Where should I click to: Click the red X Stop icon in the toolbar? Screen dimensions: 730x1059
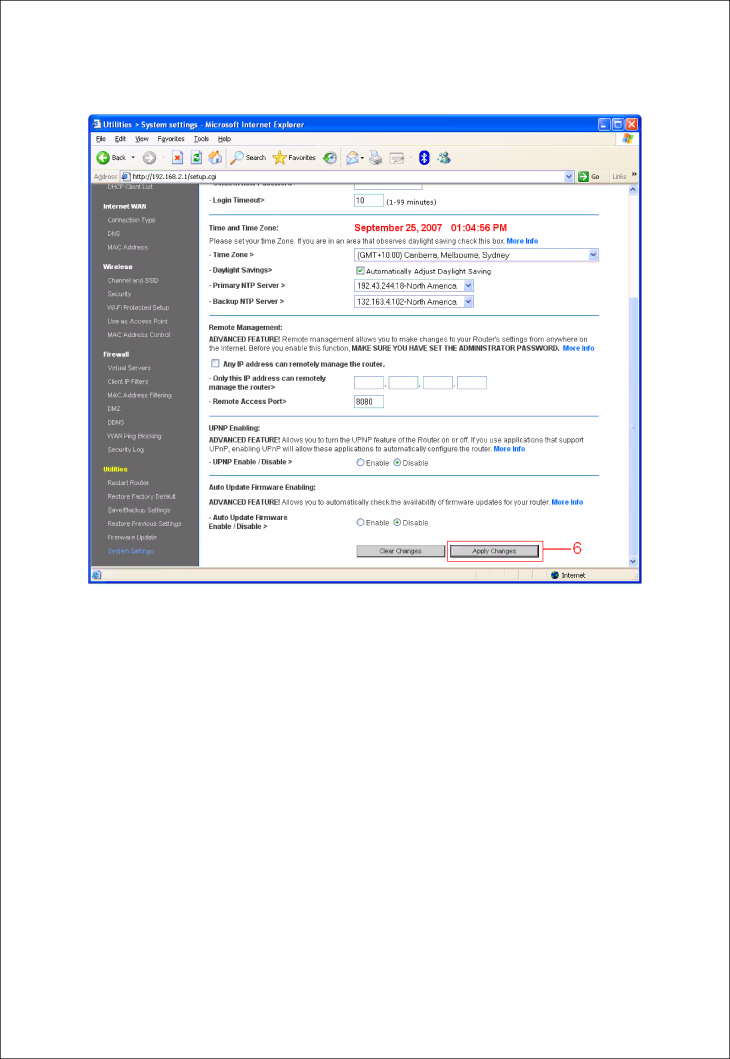[177, 157]
